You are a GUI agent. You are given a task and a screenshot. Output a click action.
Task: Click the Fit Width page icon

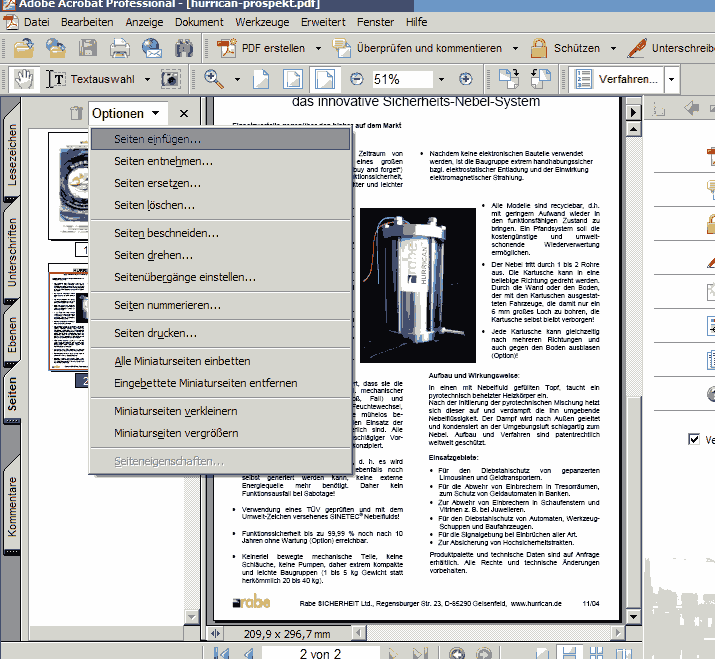324,79
